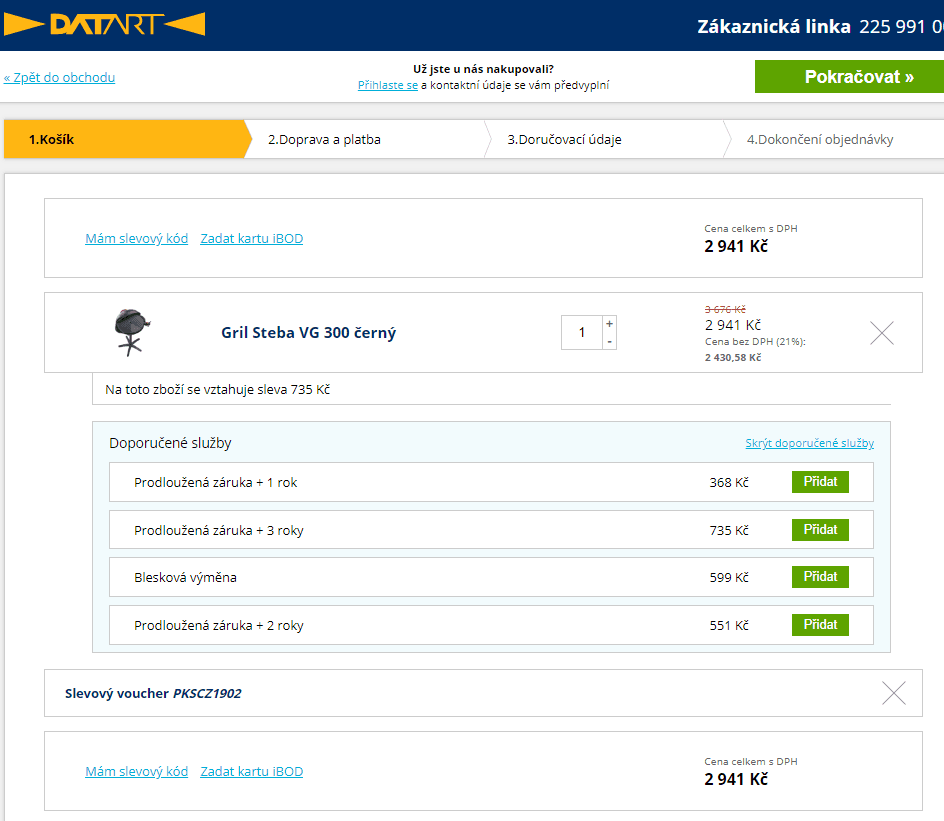This screenshot has height=821, width=944.
Task: Click the Už jste u nás nakupovali? text
Action: [x=483, y=69]
